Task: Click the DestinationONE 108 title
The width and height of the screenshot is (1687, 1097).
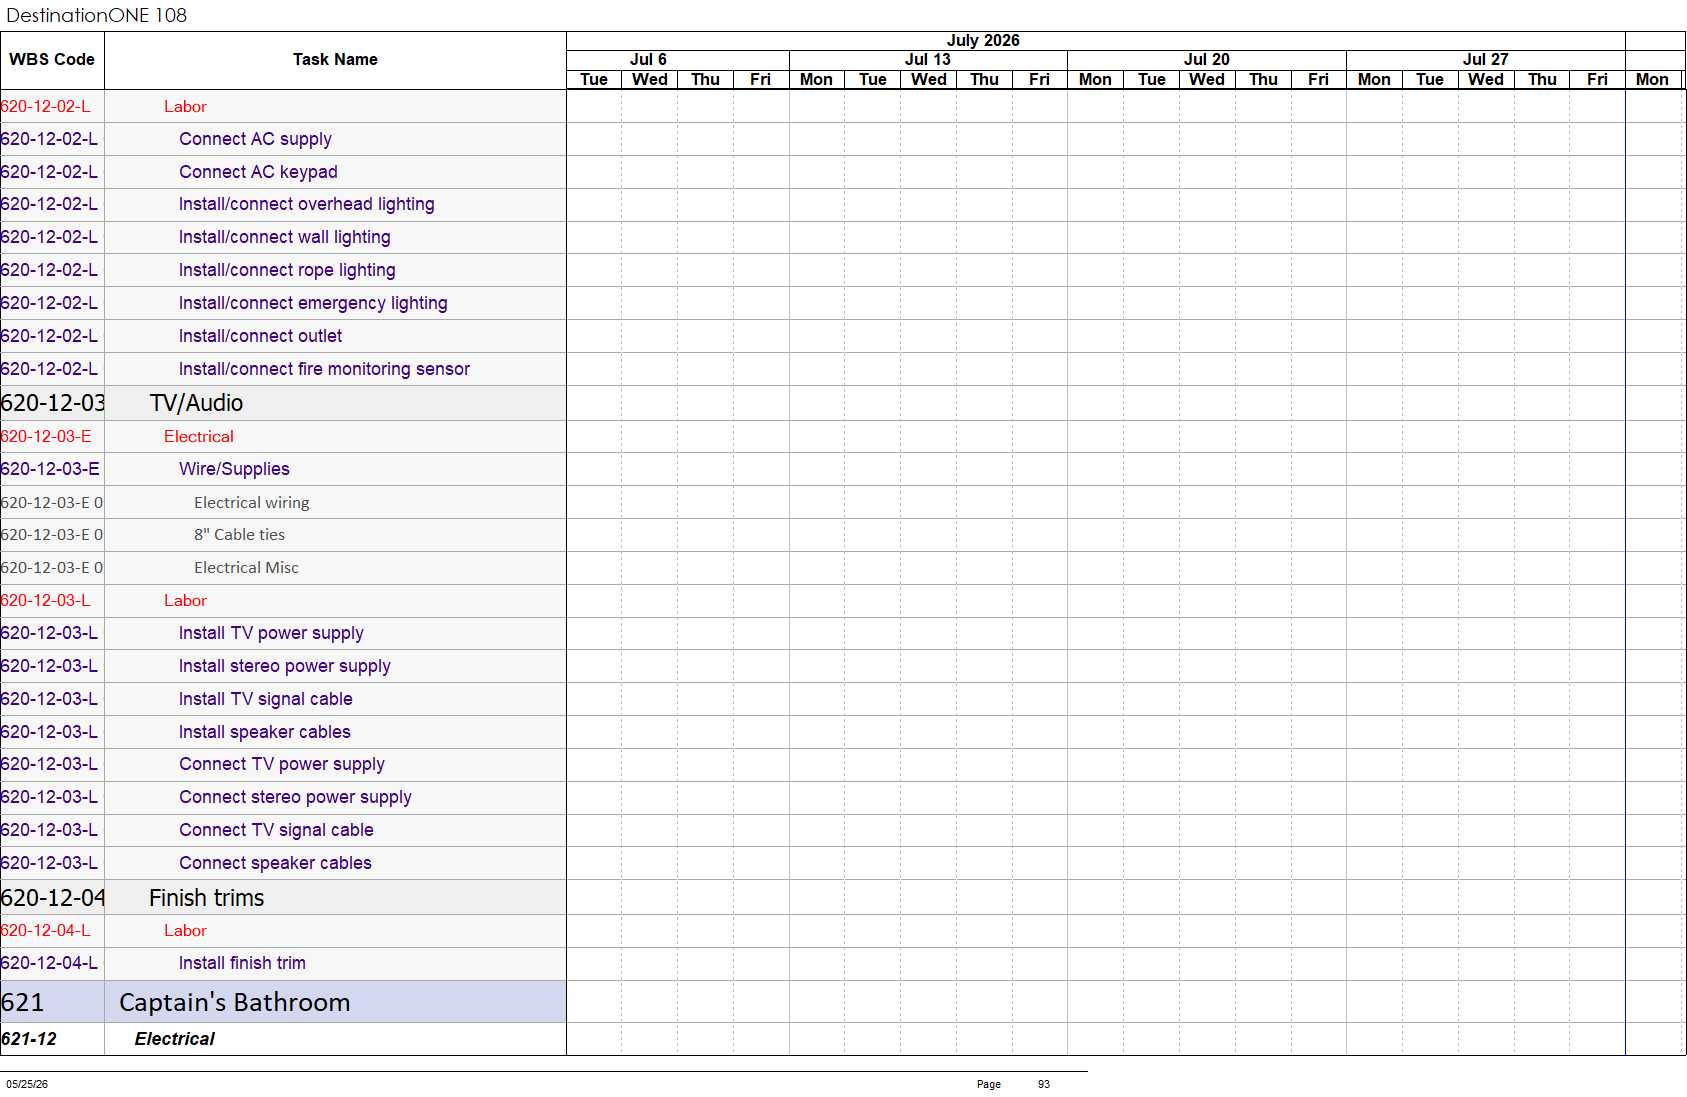Action: tap(97, 15)
